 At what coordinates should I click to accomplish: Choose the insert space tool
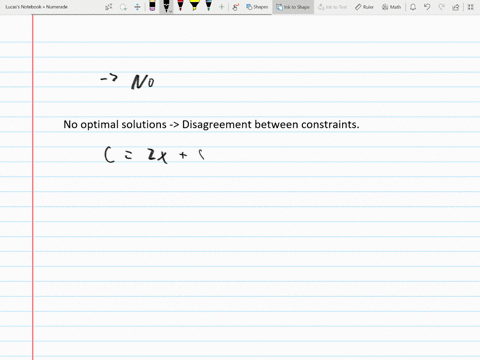[137, 7]
